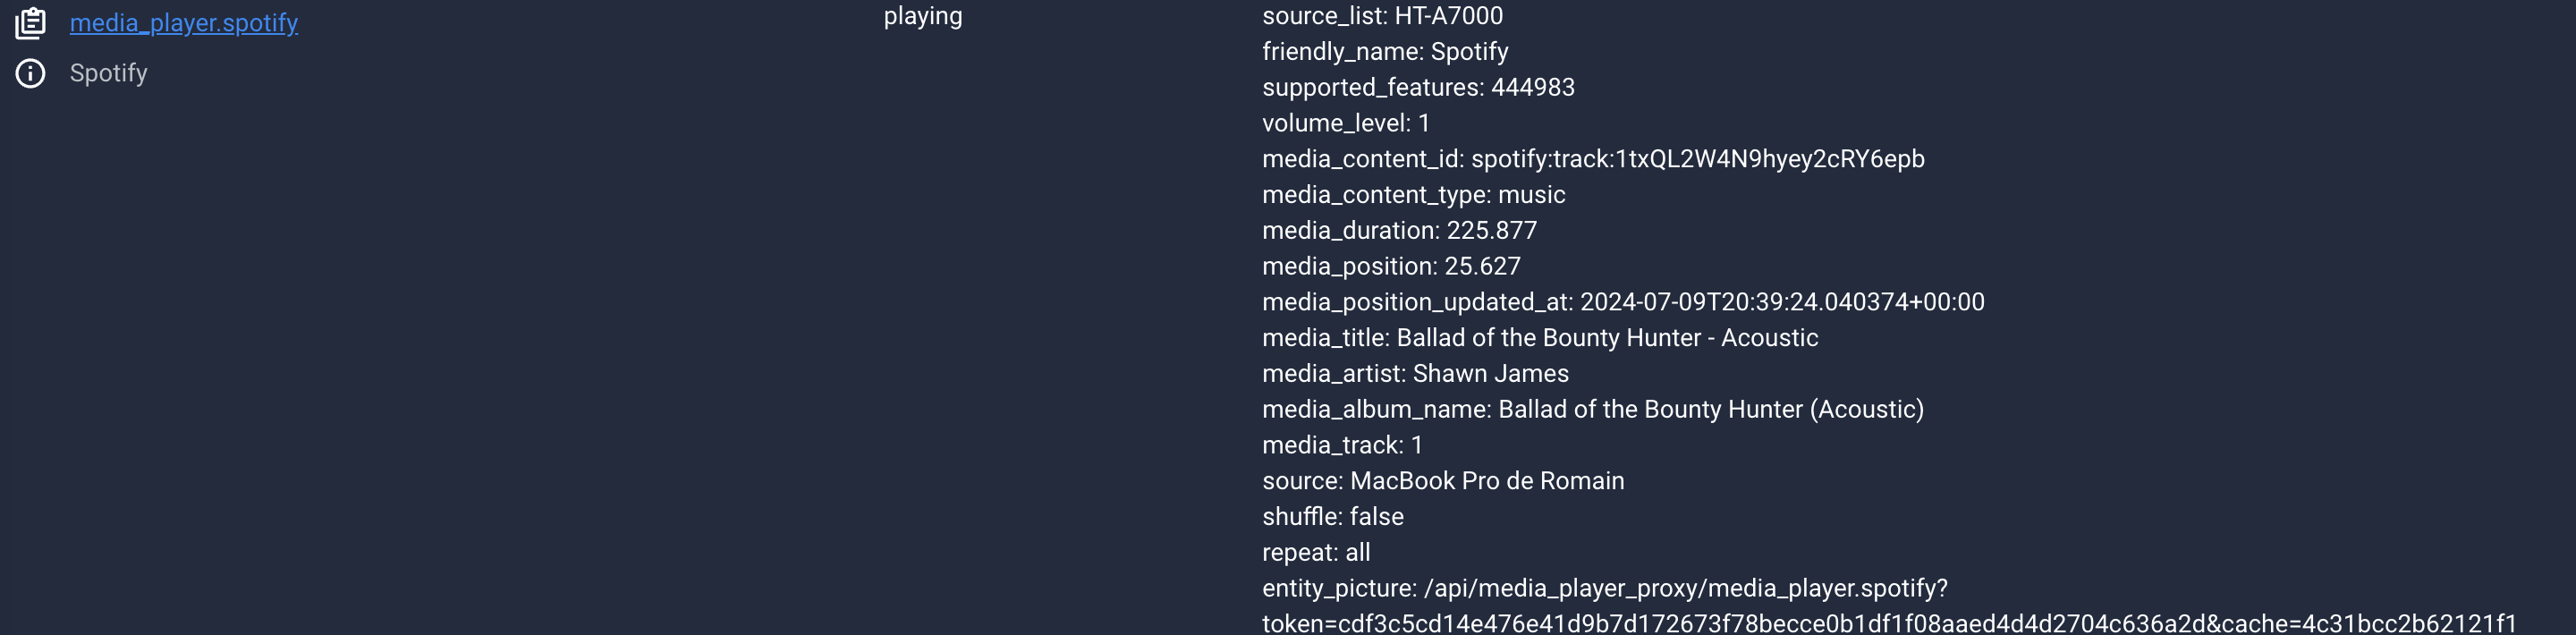Select the media_position_updated_at timestamp line

pos(1623,302)
